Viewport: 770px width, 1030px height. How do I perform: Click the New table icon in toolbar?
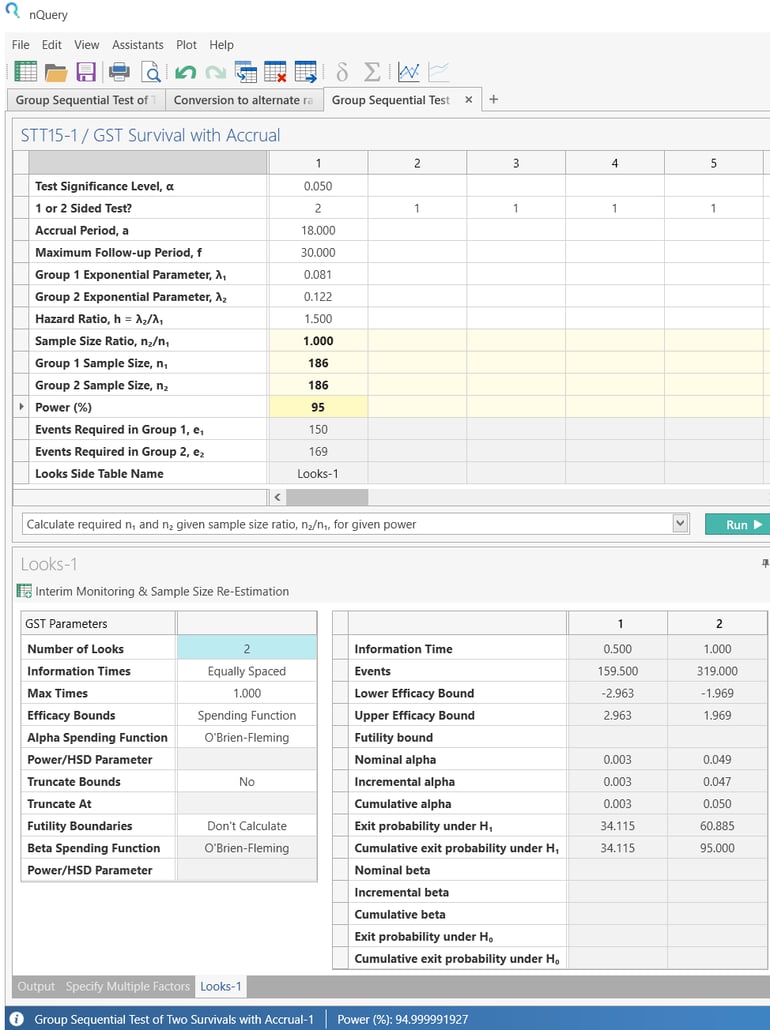pos(26,71)
